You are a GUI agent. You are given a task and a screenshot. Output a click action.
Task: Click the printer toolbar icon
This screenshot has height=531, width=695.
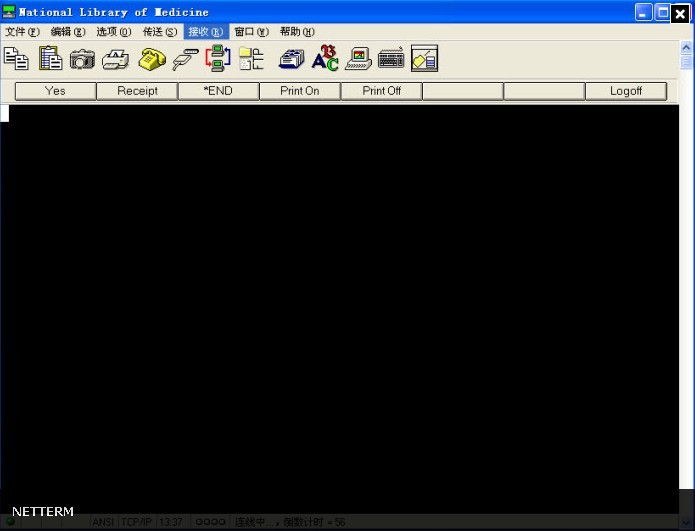115,59
